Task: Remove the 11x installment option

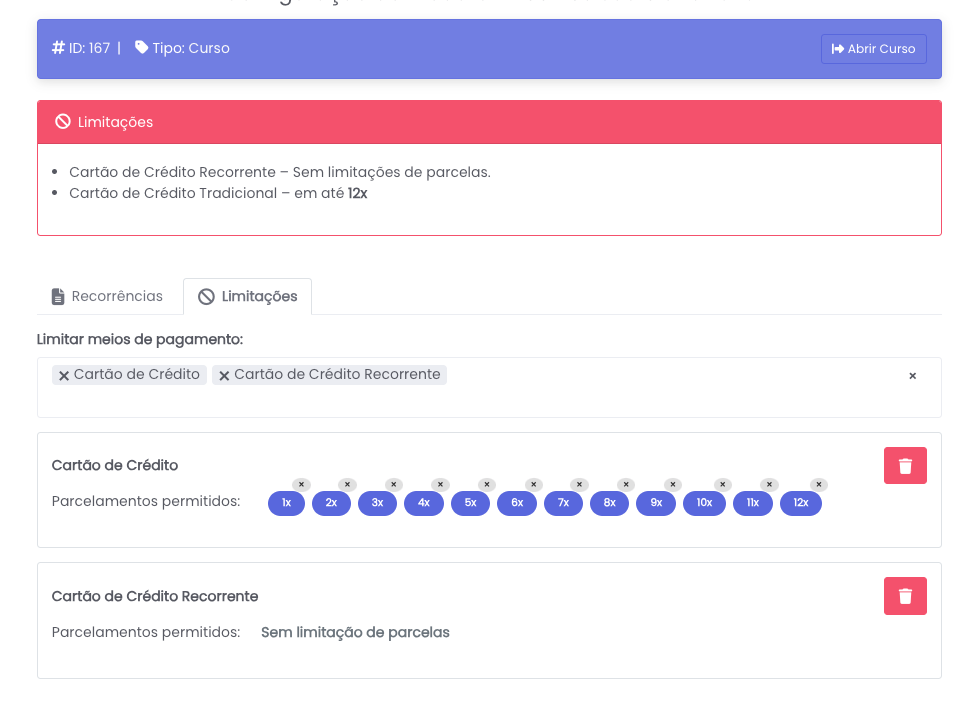Action: tap(769, 485)
